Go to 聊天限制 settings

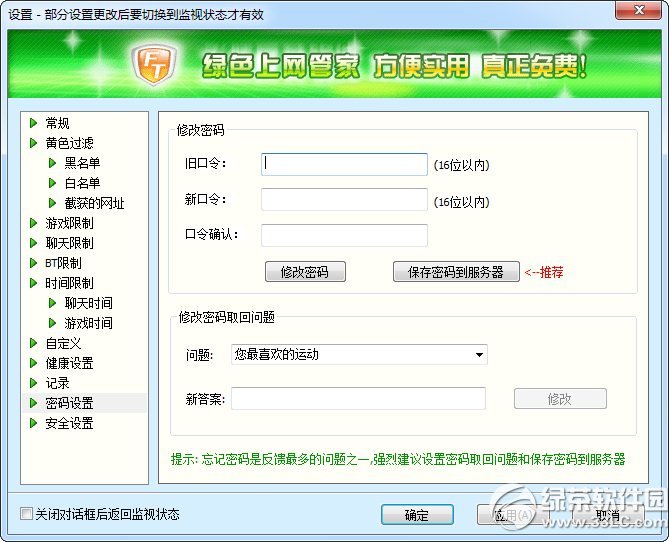(x=69, y=243)
